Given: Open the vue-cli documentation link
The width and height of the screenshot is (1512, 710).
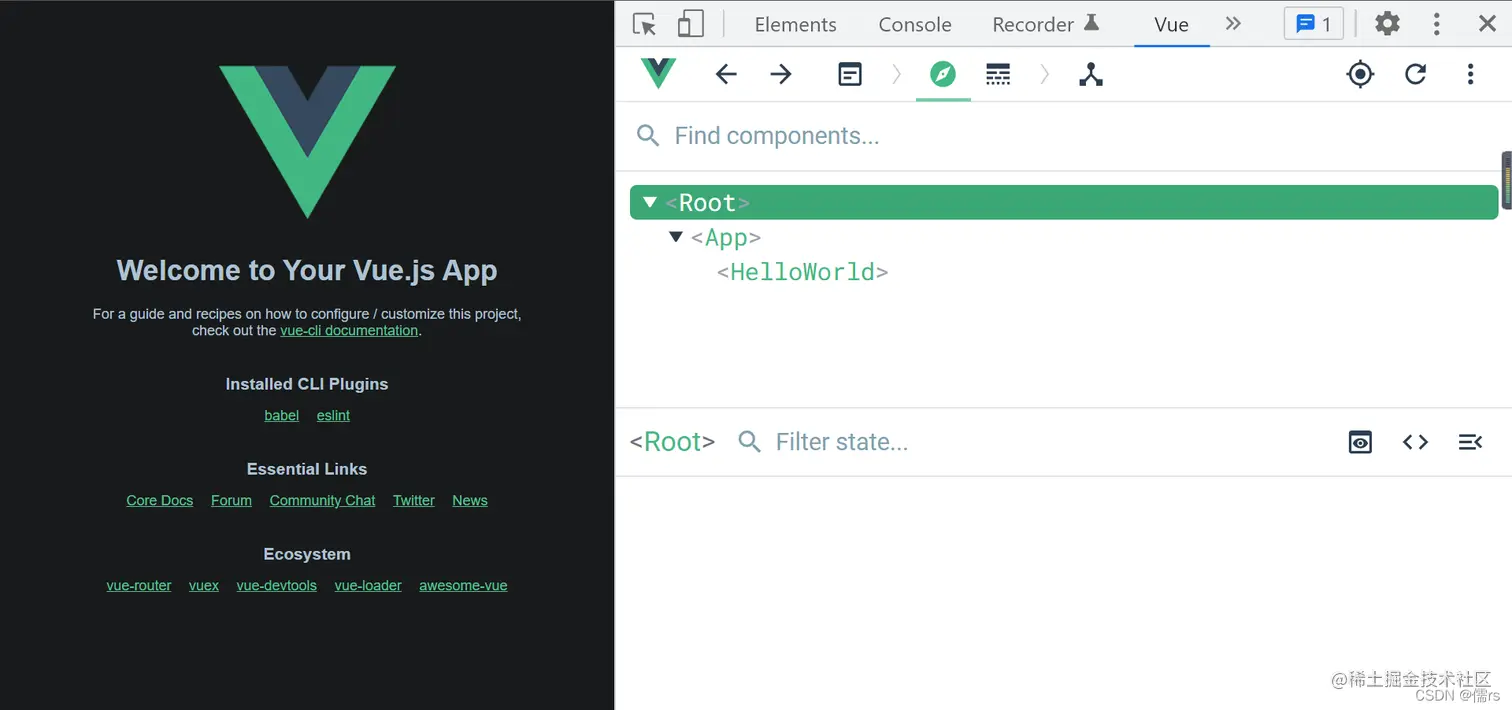Looking at the screenshot, I should (x=349, y=331).
